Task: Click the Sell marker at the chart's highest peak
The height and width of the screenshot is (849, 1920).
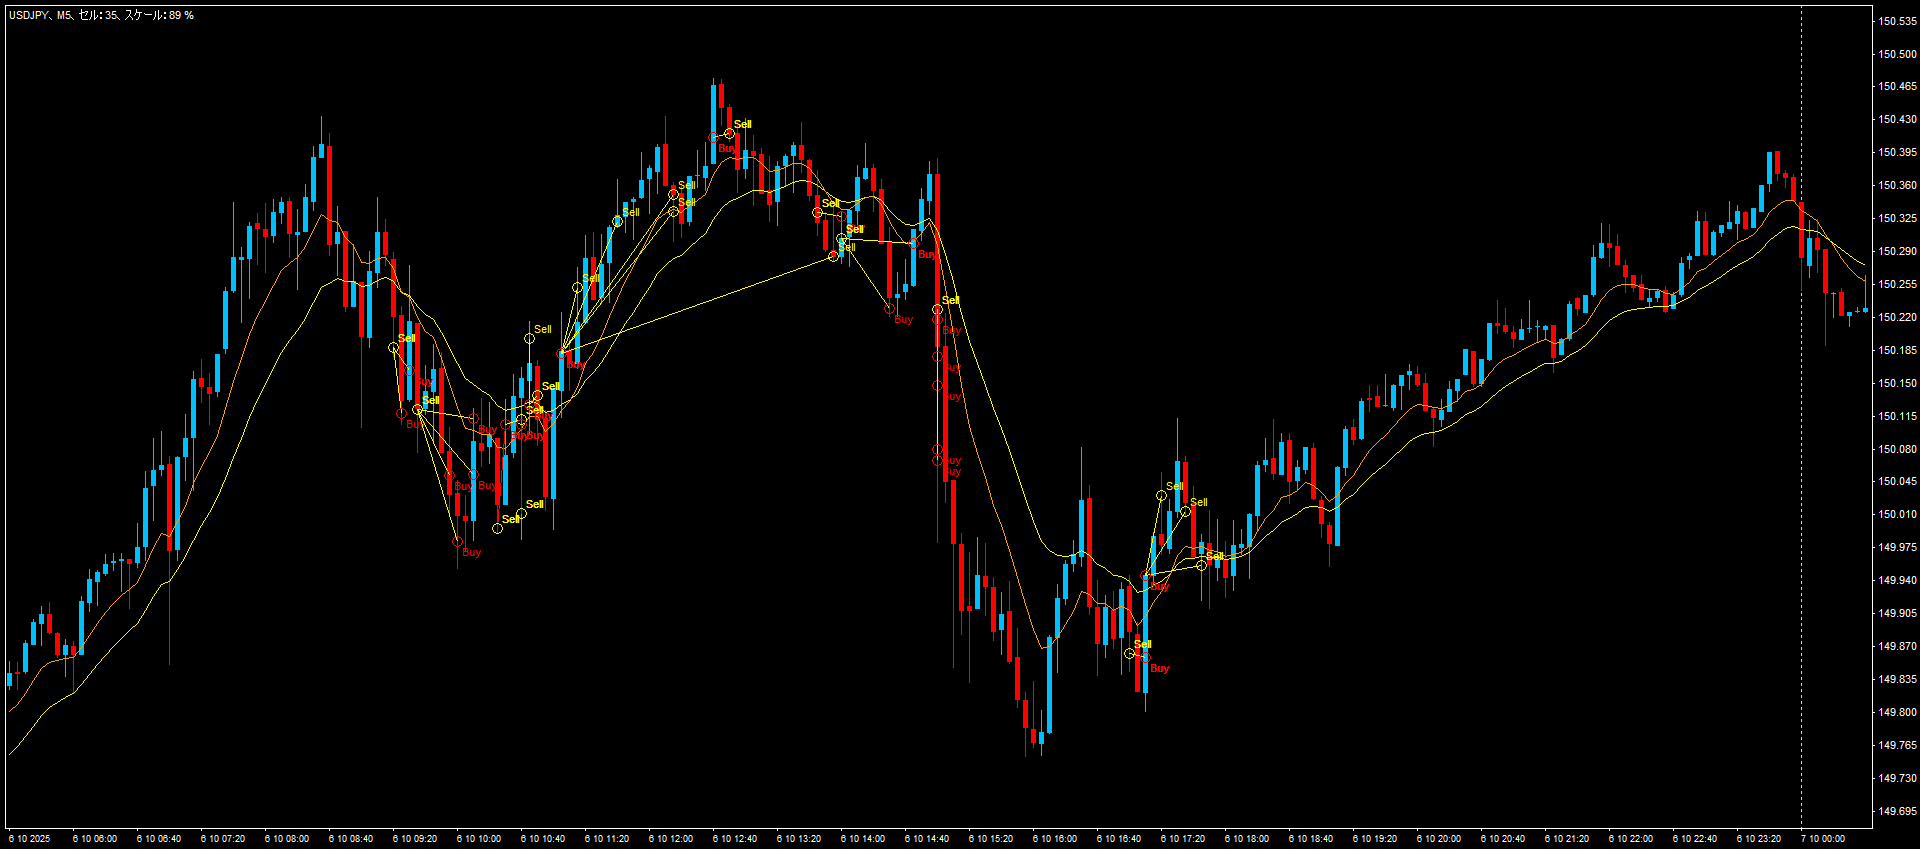Action: pos(741,125)
